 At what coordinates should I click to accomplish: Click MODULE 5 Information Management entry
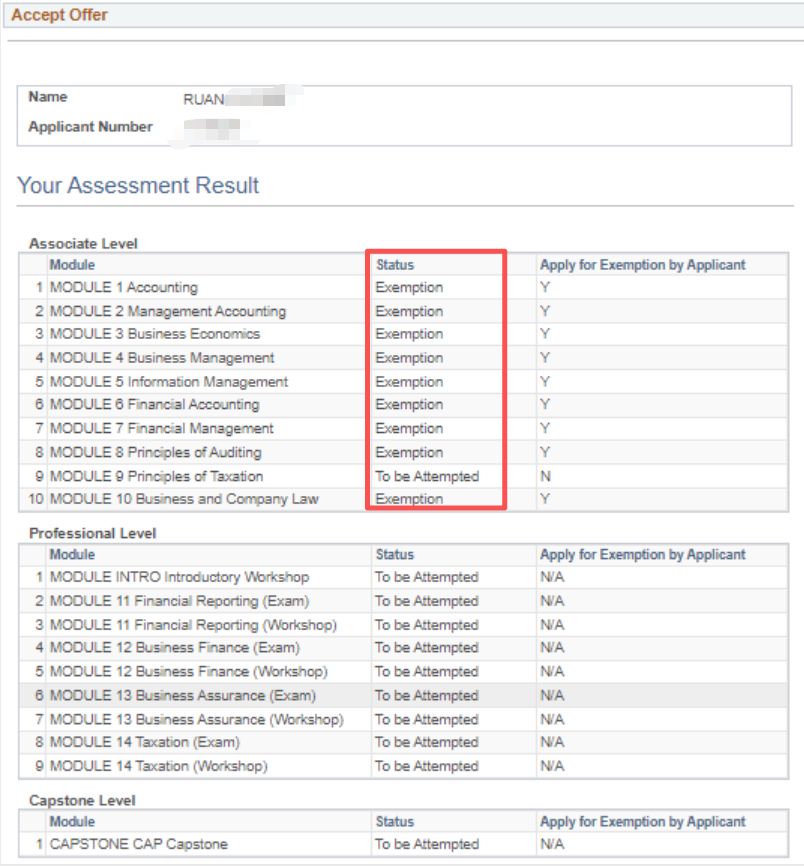(x=168, y=382)
